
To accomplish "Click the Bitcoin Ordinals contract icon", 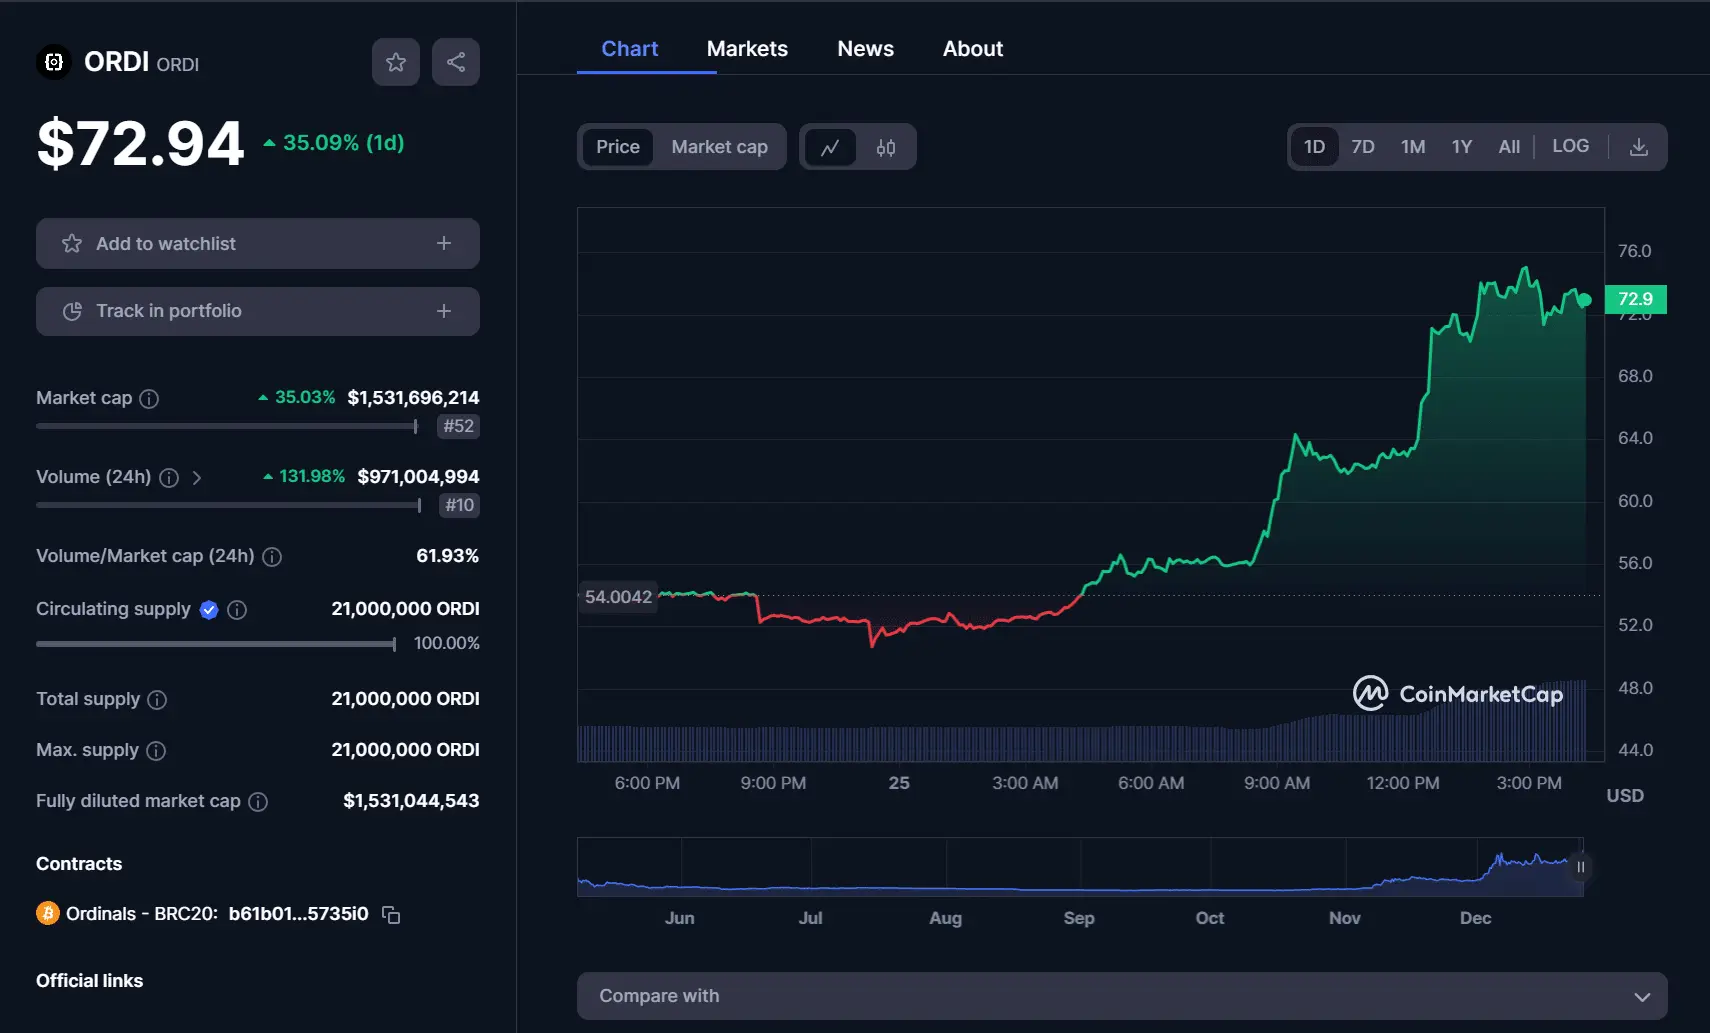I will [48, 913].
